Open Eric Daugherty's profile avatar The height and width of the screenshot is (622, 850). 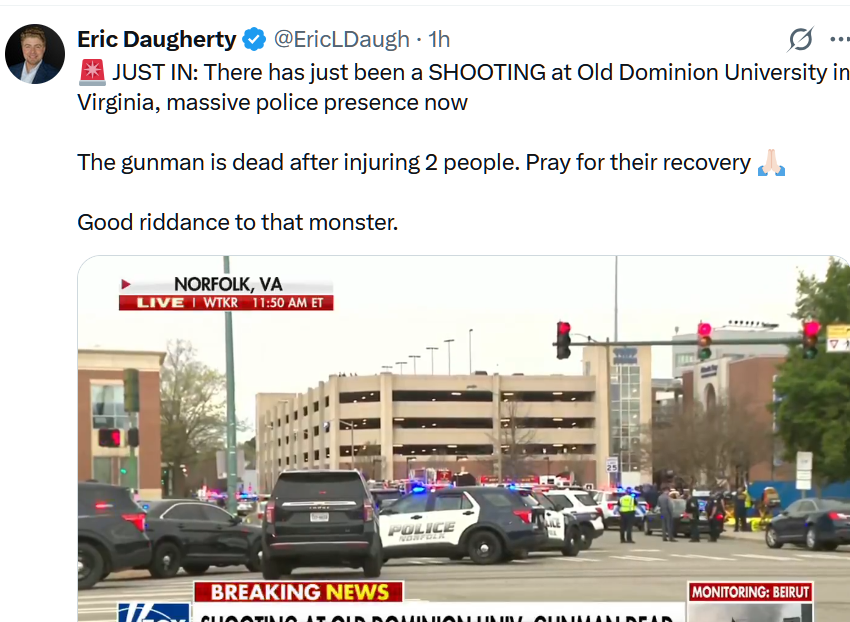[35, 54]
